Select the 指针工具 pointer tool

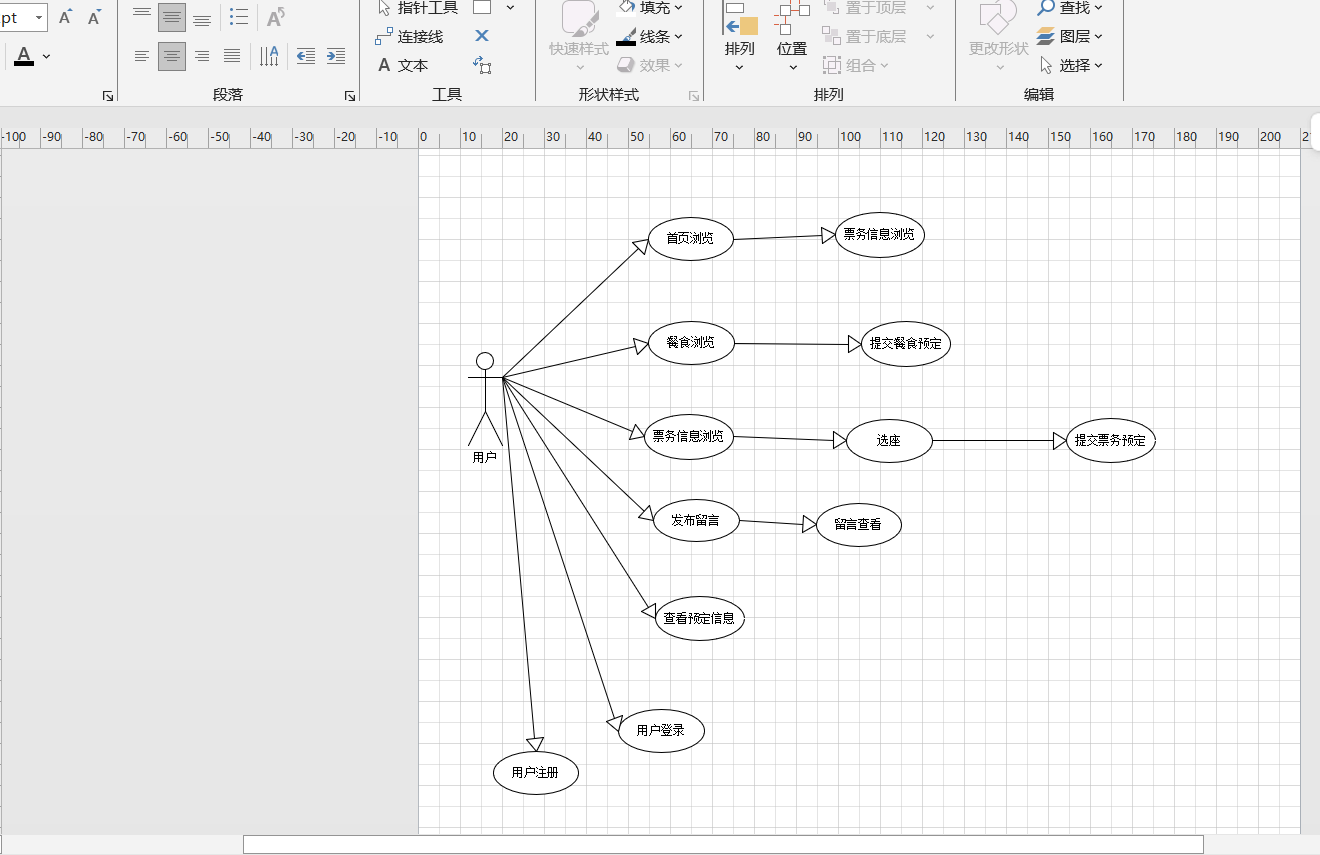point(417,8)
